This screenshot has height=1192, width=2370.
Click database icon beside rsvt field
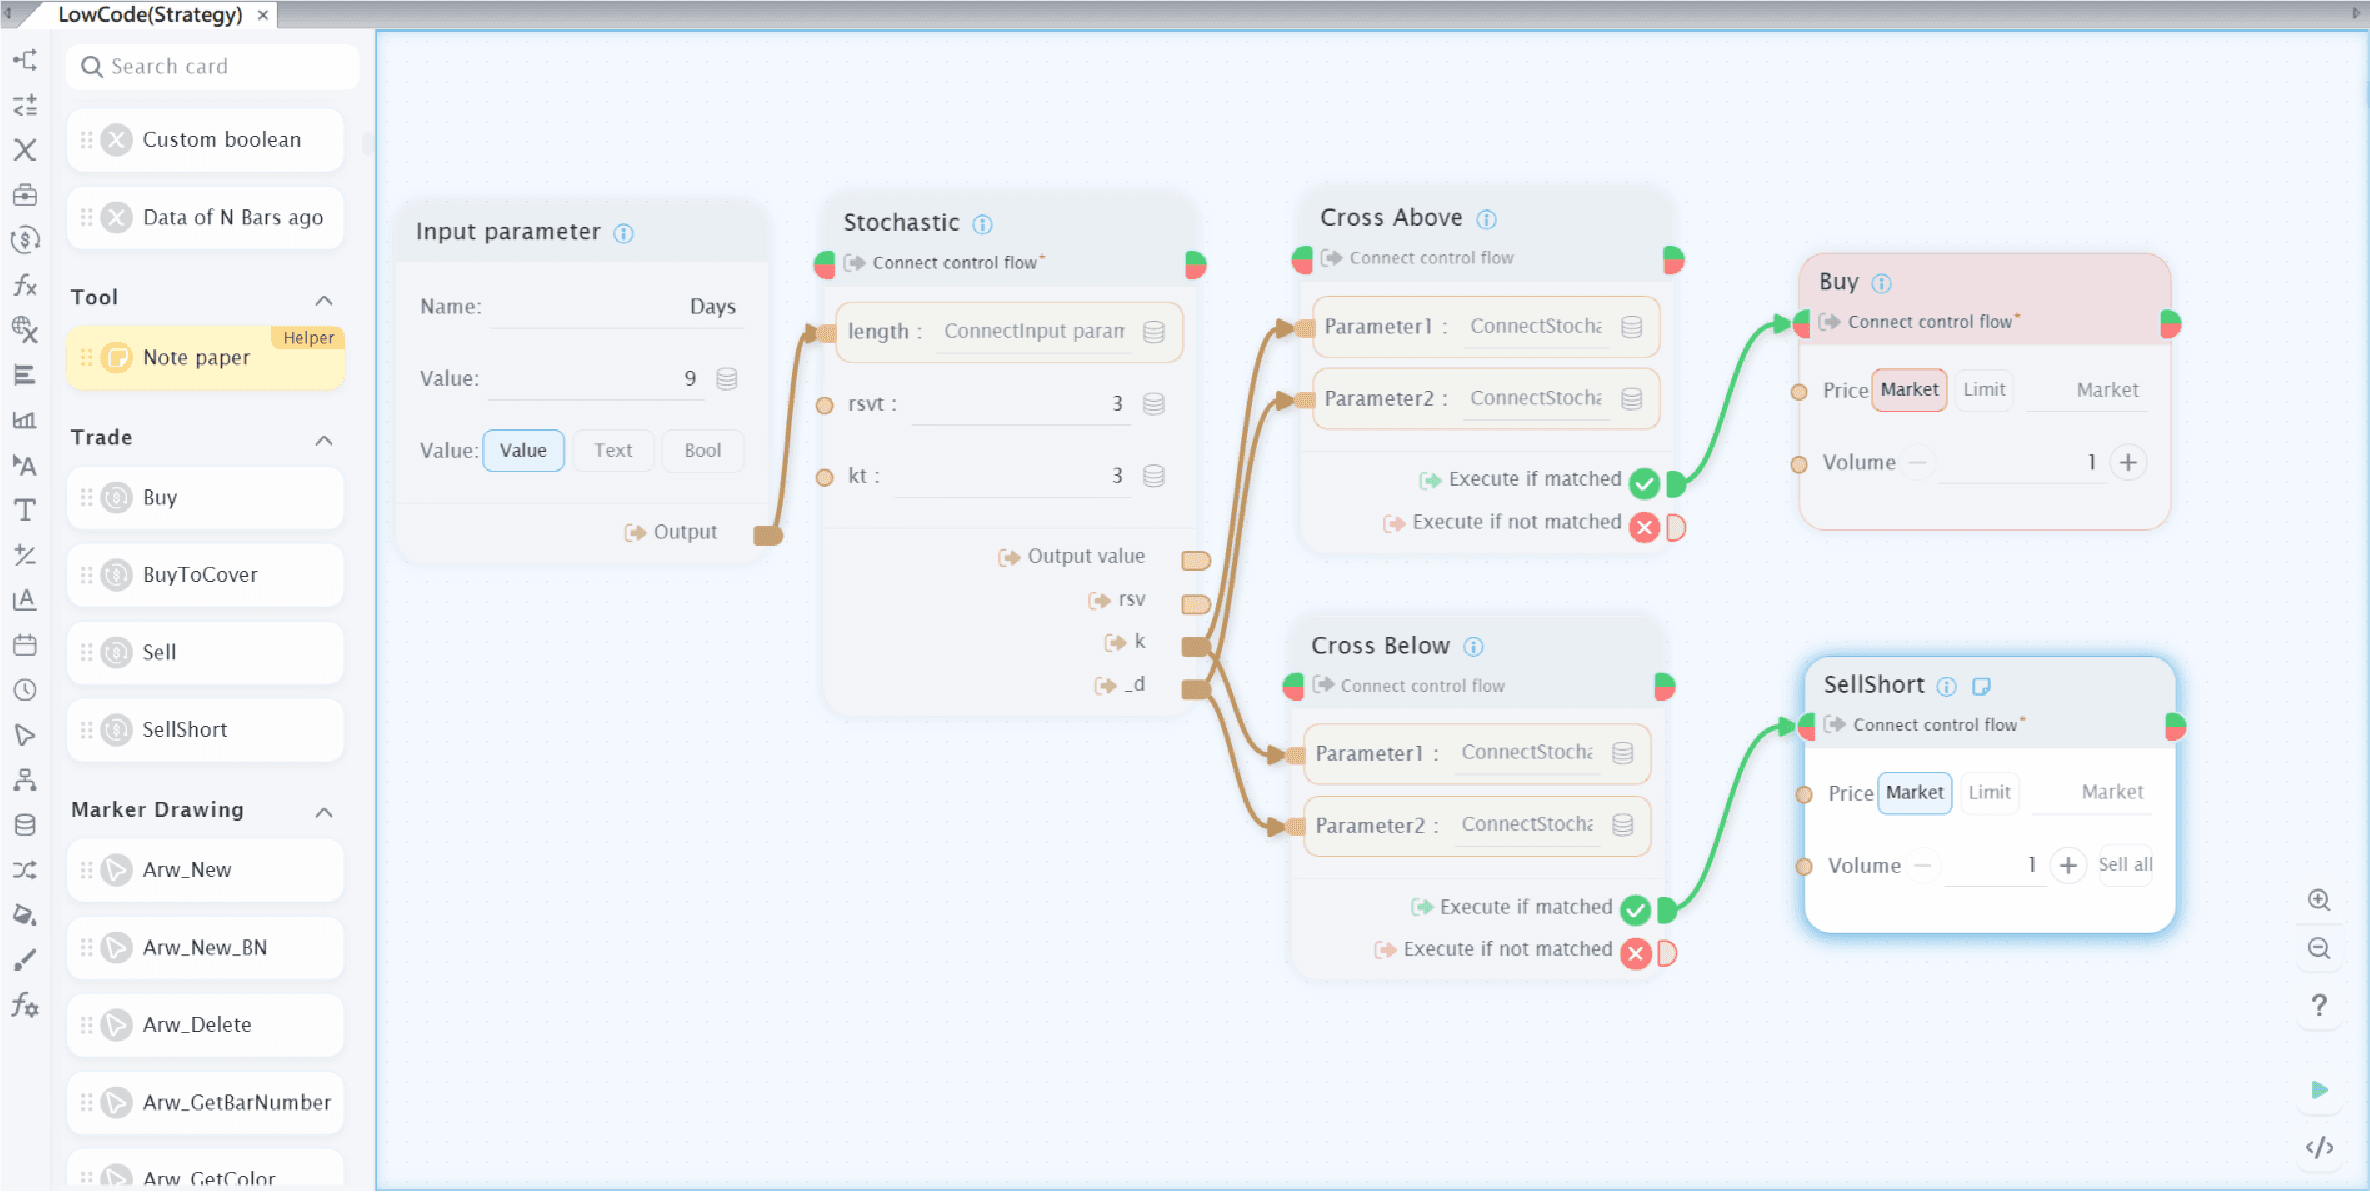1153,404
